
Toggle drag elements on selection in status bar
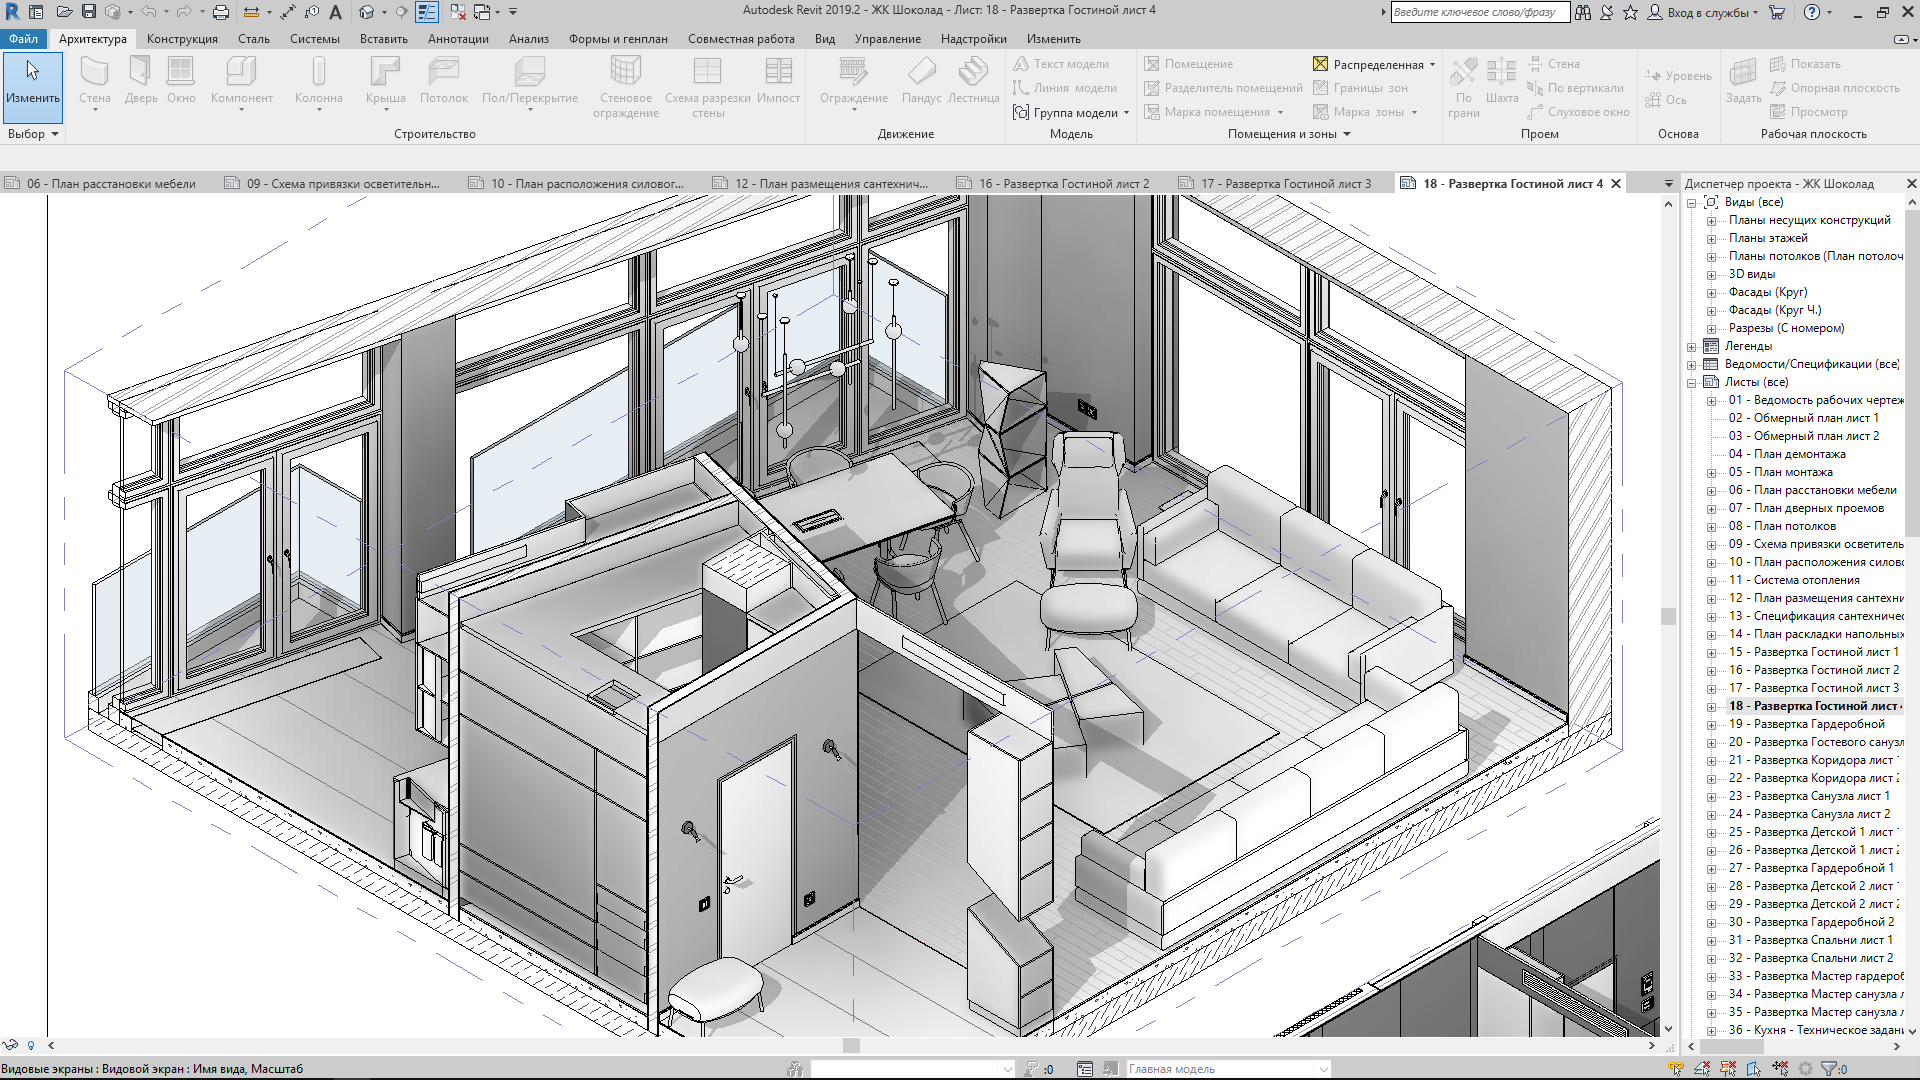tap(1780, 1069)
